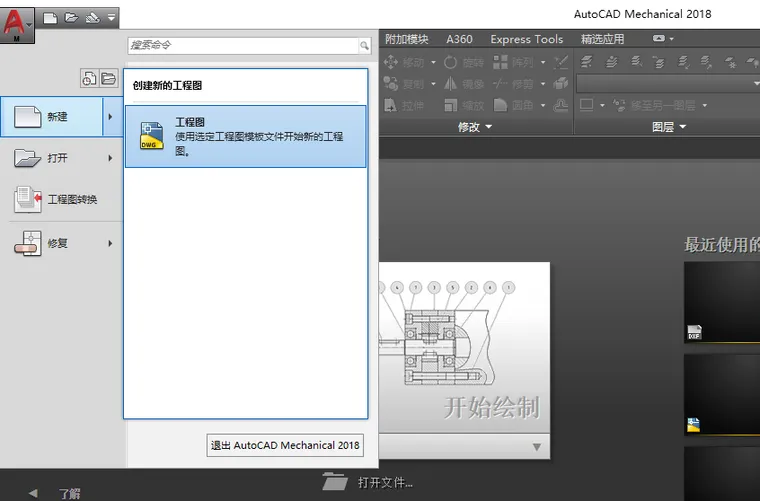The height and width of the screenshot is (501, 760).
Task: Expand the 修改 panel title
Action: tap(475, 127)
